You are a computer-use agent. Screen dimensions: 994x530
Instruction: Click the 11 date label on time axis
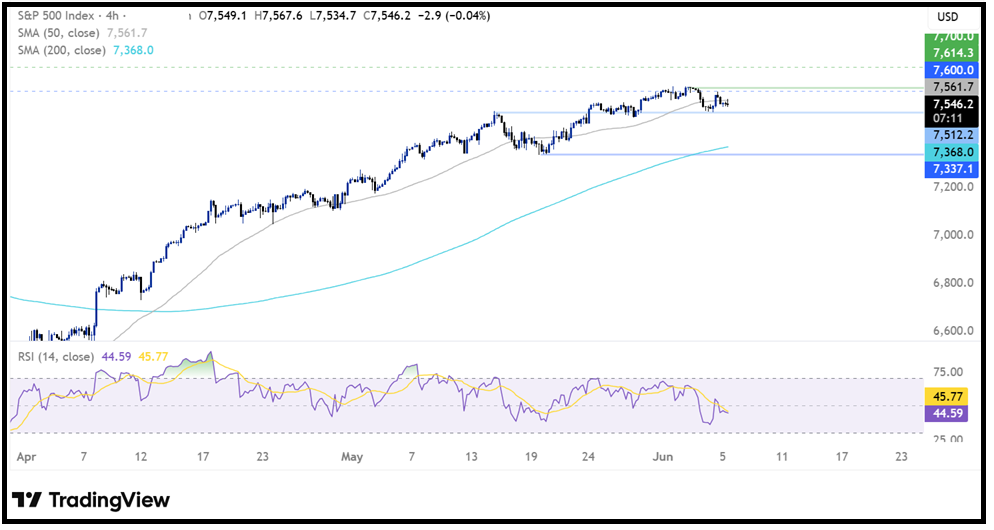point(782,456)
